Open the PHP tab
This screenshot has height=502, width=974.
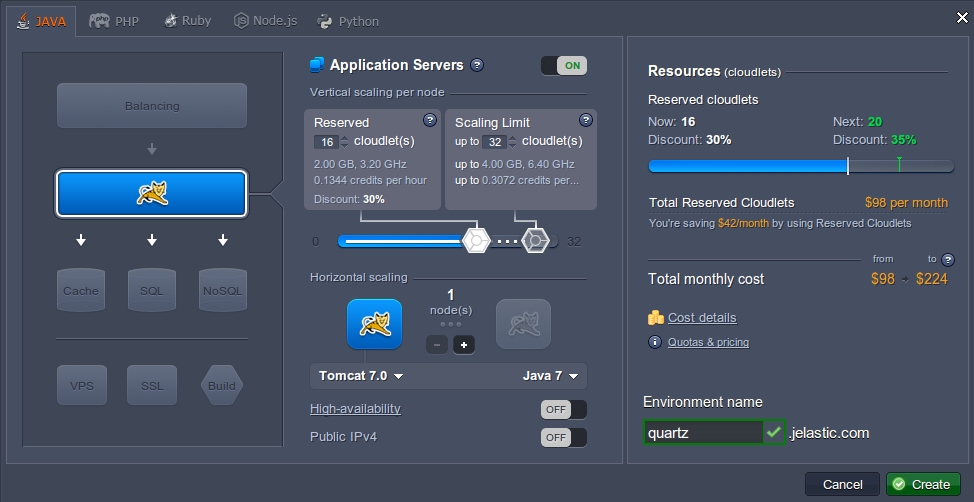coord(114,21)
